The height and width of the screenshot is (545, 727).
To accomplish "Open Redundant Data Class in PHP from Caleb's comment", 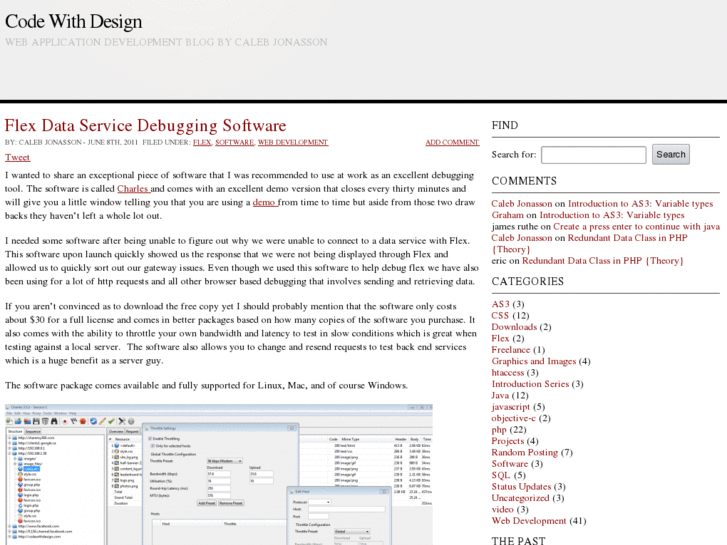I will point(589,244).
